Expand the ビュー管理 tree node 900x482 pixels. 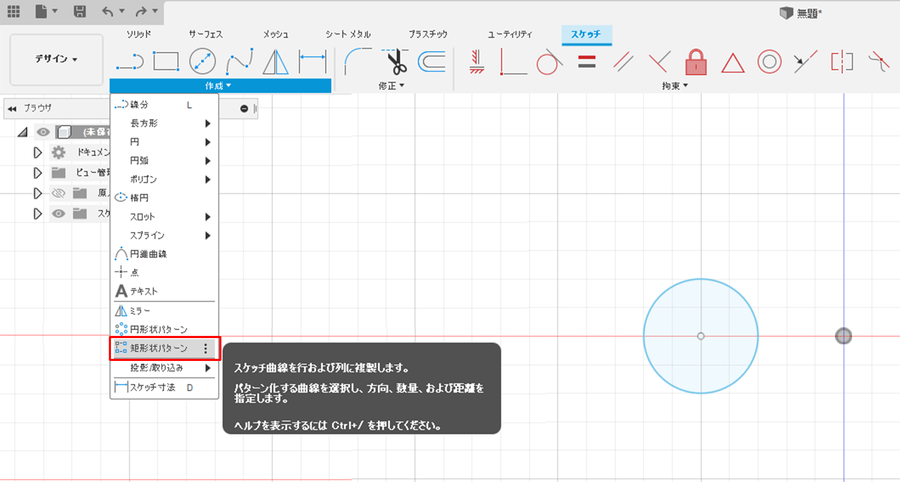37,173
